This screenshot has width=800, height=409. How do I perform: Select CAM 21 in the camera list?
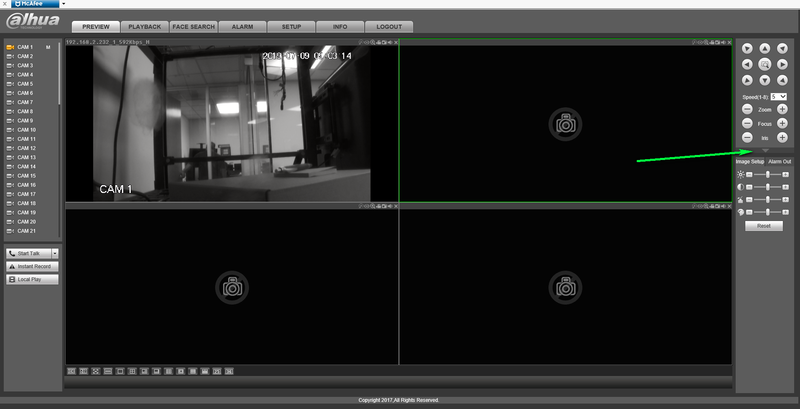click(x=29, y=231)
